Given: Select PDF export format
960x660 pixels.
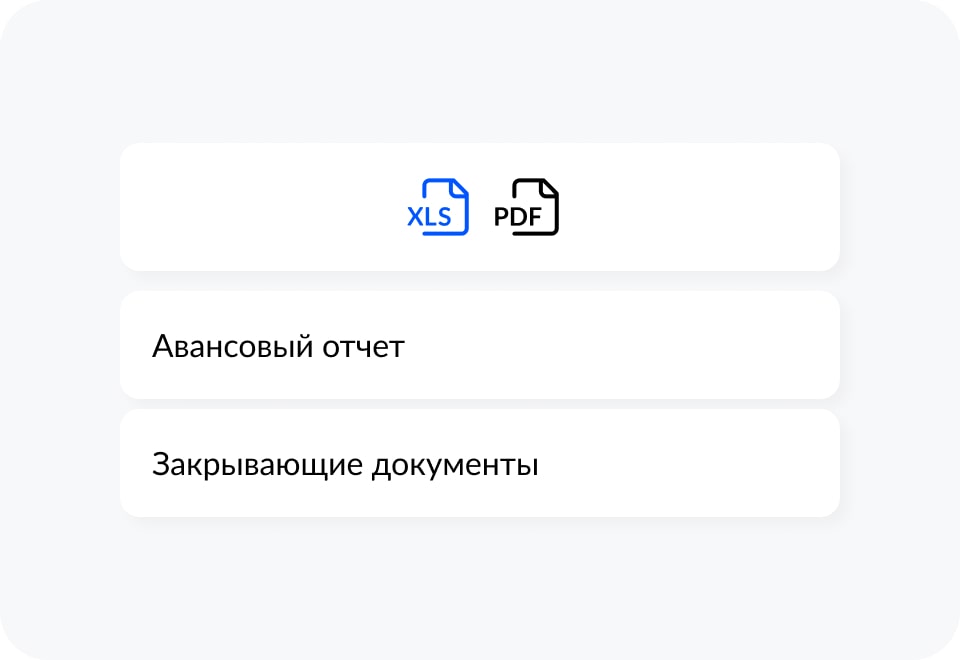Looking at the screenshot, I should [x=527, y=207].
